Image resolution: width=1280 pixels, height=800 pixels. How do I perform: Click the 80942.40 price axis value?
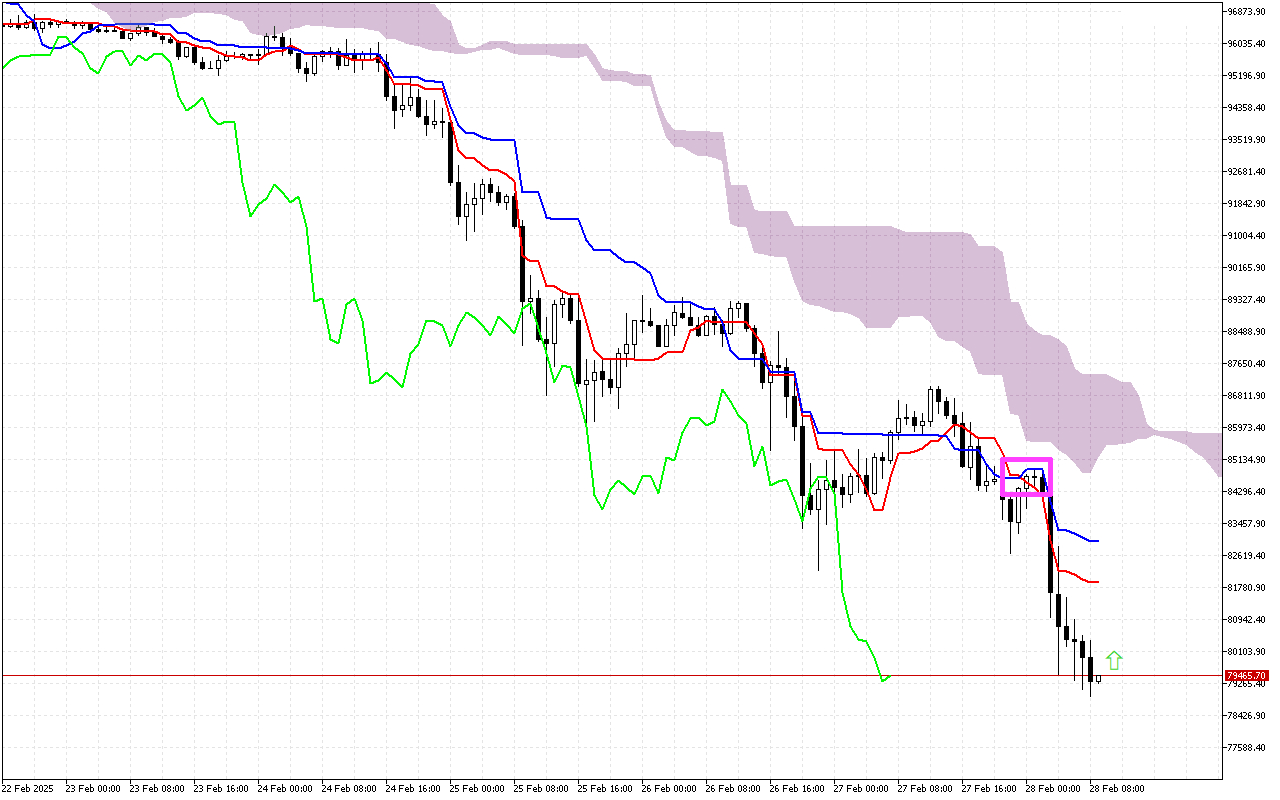pyautogui.click(x=1248, y=620)
